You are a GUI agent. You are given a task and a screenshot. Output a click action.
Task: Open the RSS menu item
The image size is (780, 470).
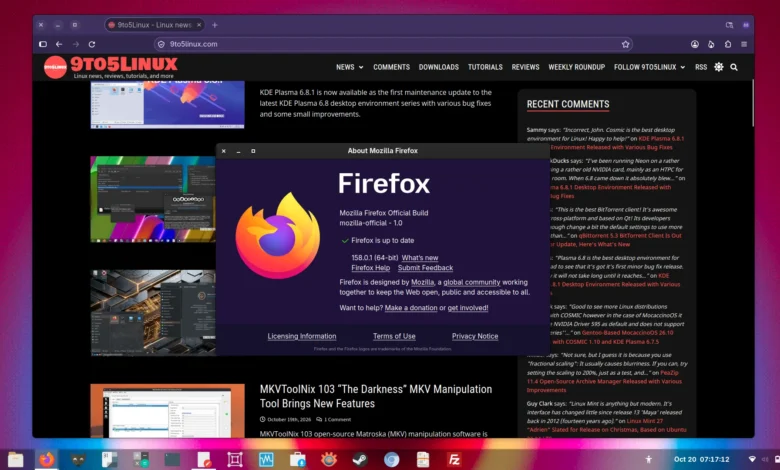(701, 67)
